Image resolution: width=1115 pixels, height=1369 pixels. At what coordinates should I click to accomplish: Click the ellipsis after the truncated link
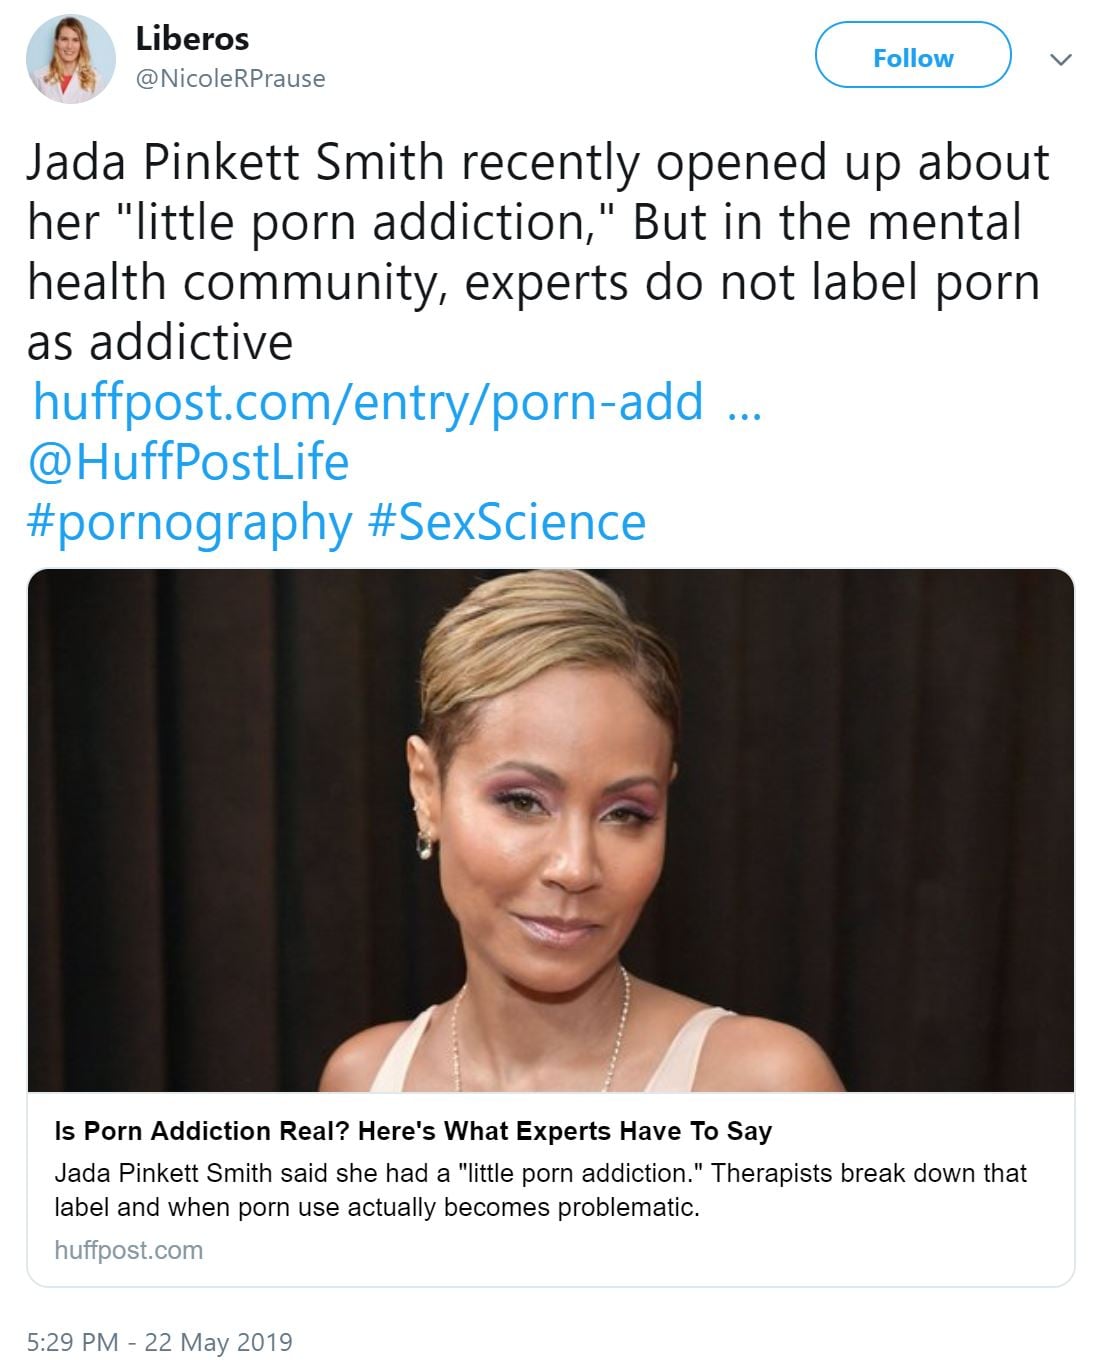pos(744,404)
